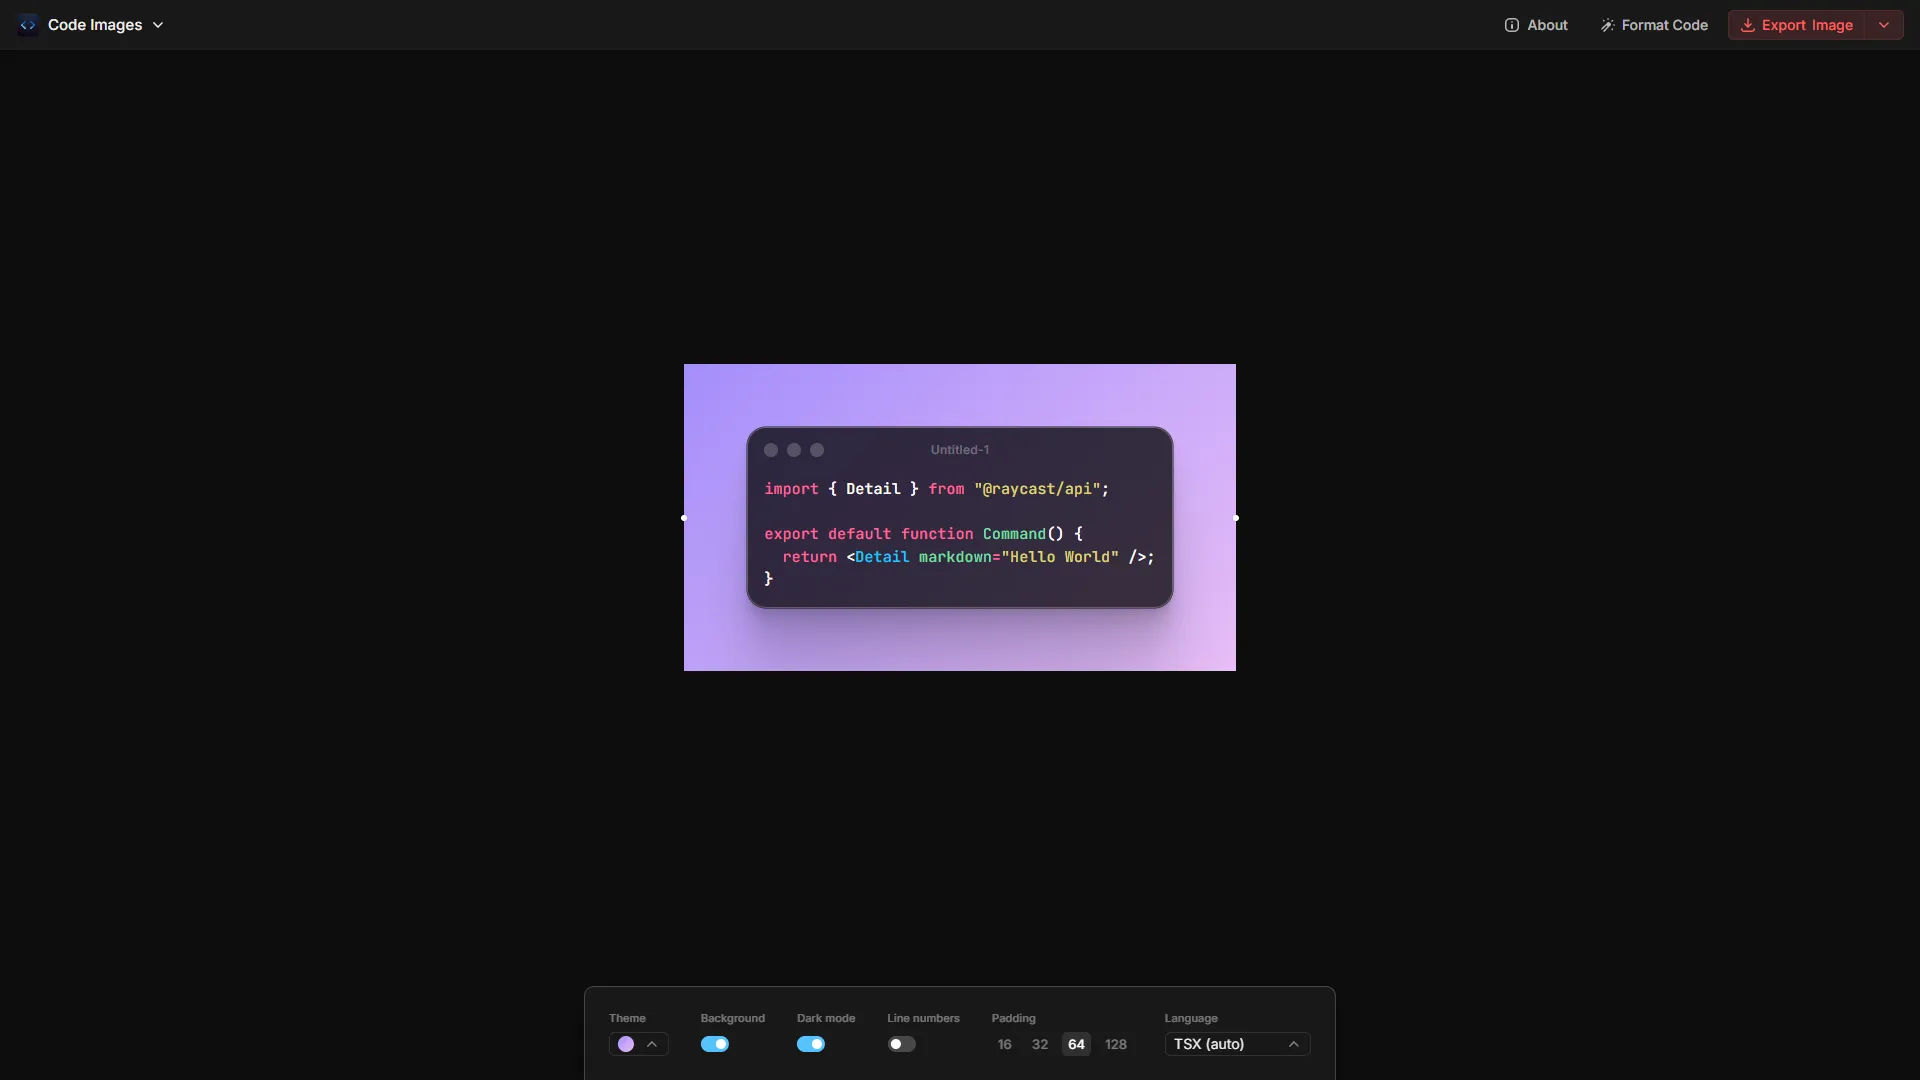Click the info icon next to About
This screenshot has height=1080, width=1920.
coord(1514,25)
